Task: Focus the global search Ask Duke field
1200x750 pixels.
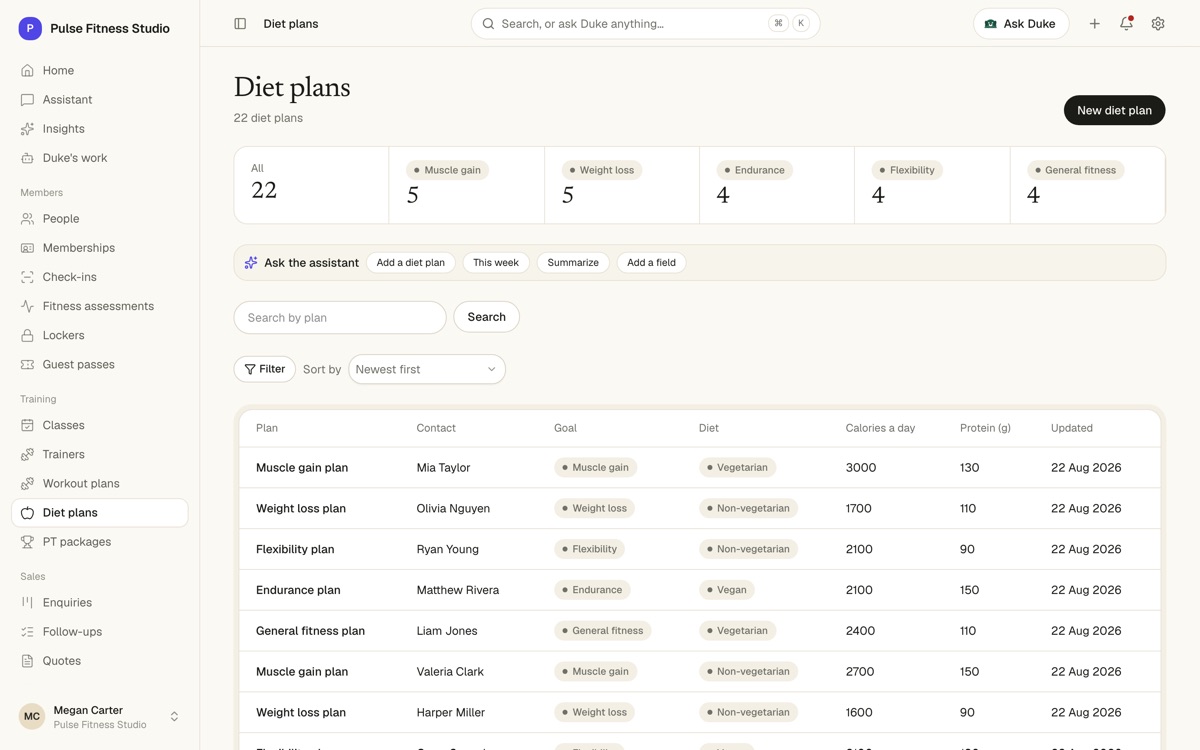Action: 645,24
